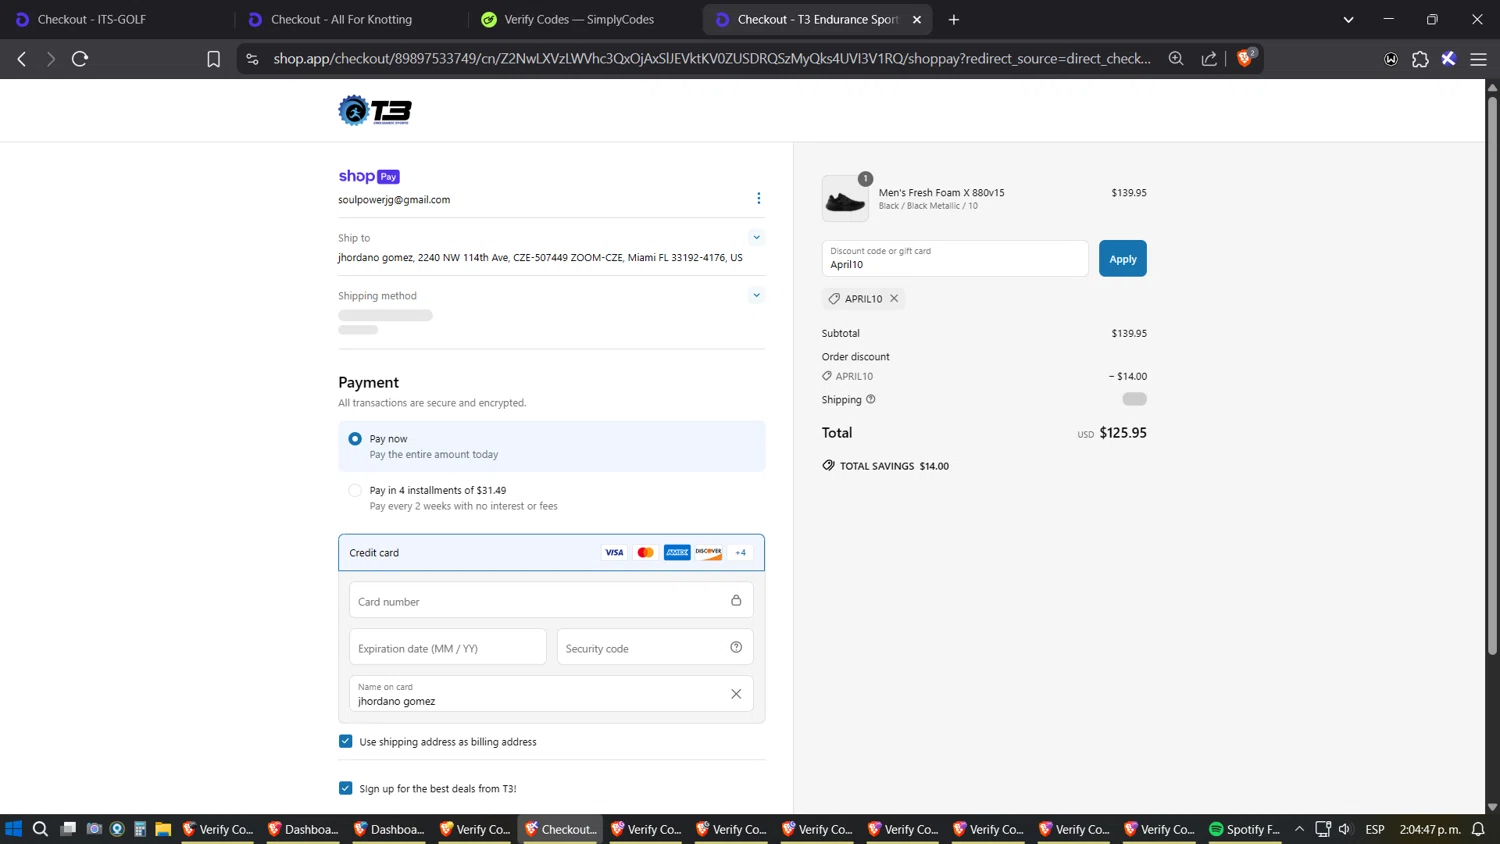Go back to the previous page

(22, 59)
